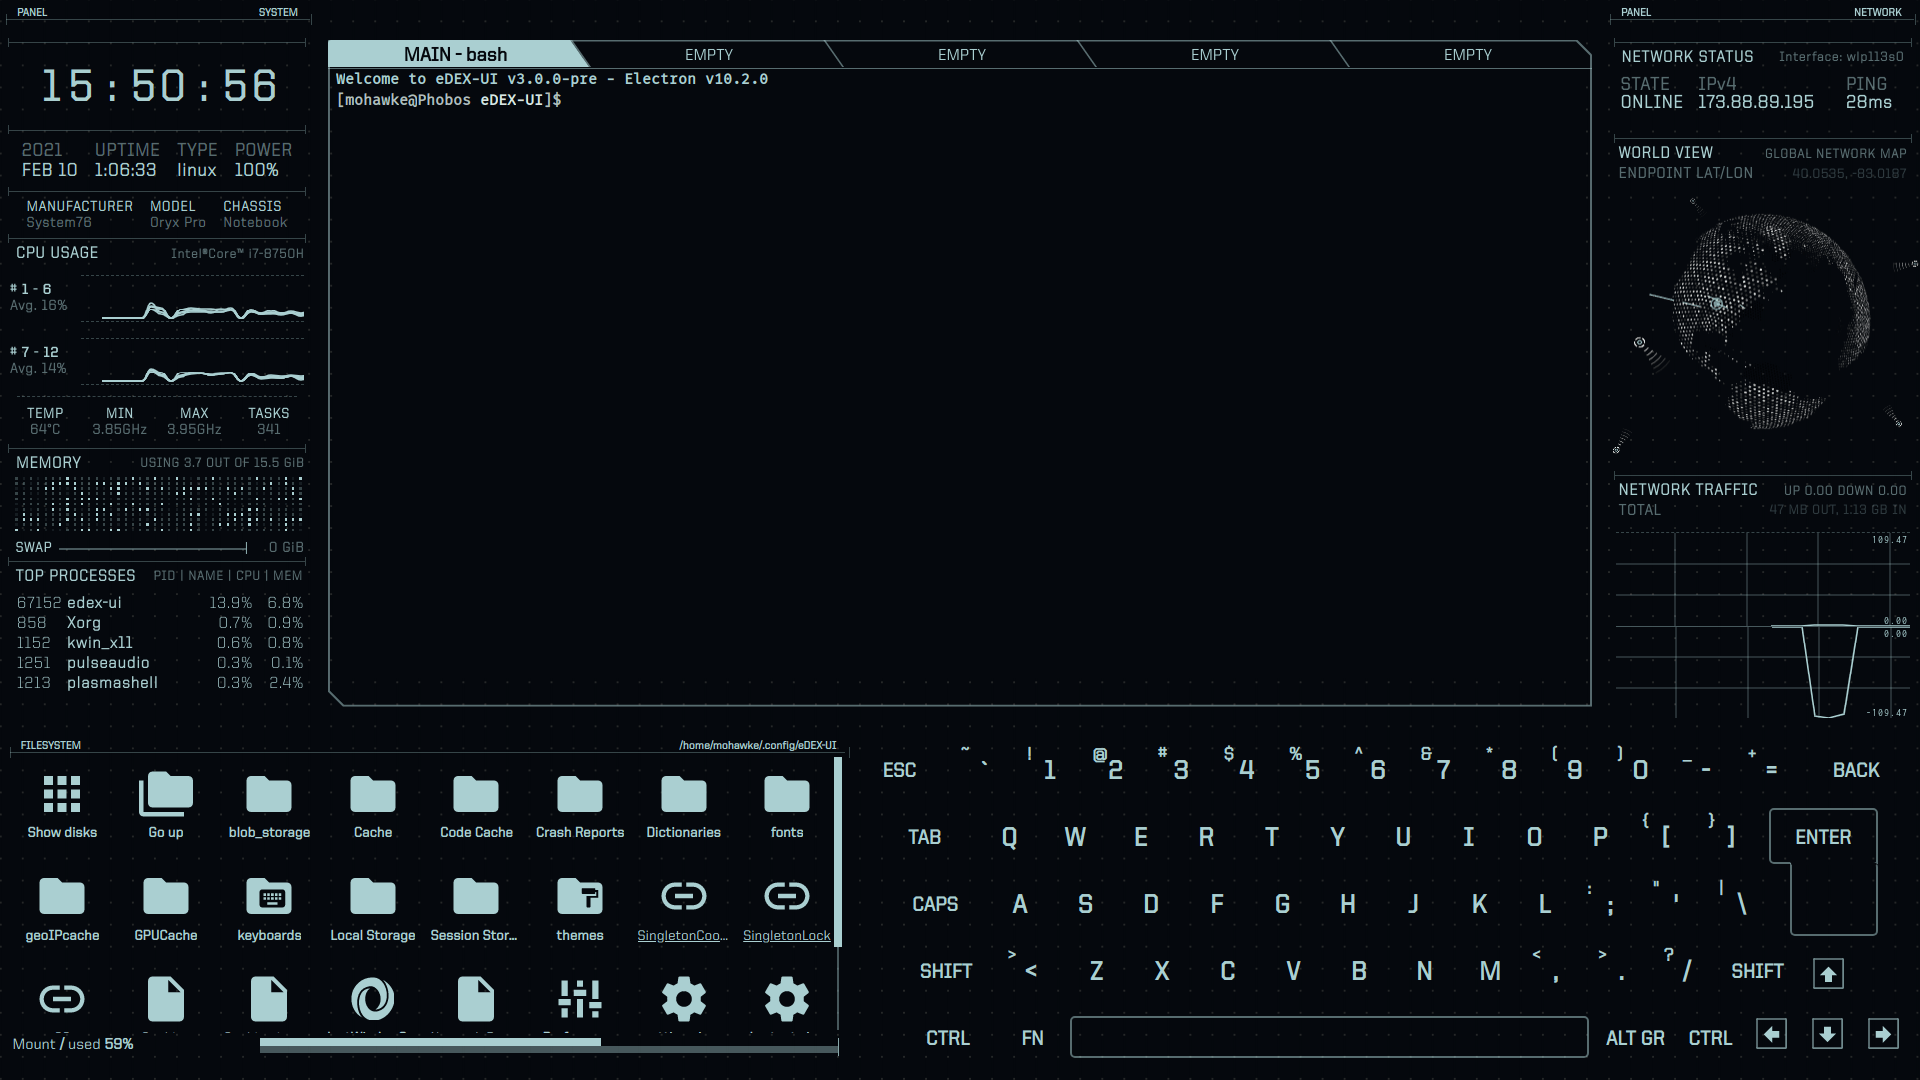Open the blob_storage folder

click(x=269, y=795)
